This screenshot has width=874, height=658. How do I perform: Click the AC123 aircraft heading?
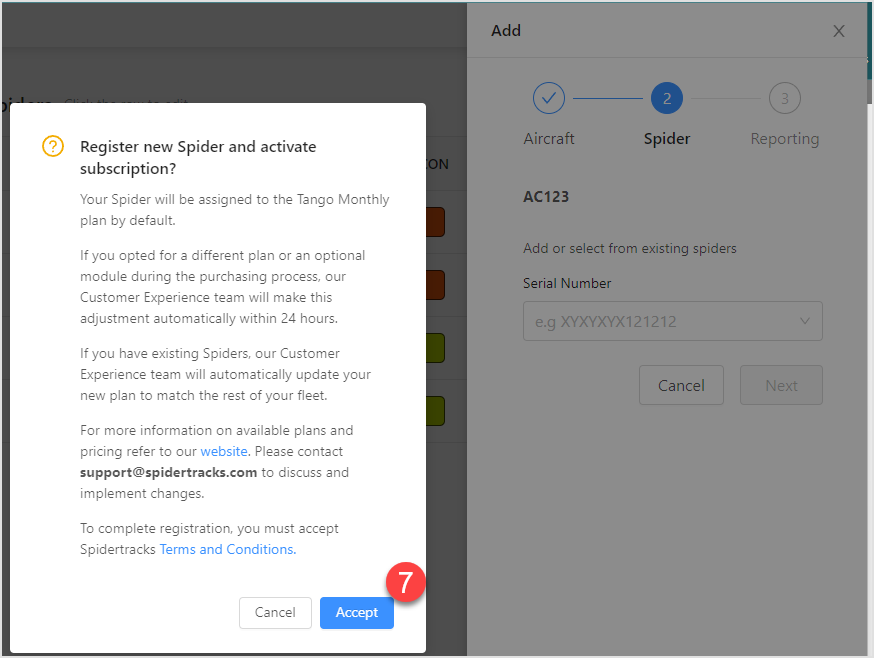click(546, 197)
